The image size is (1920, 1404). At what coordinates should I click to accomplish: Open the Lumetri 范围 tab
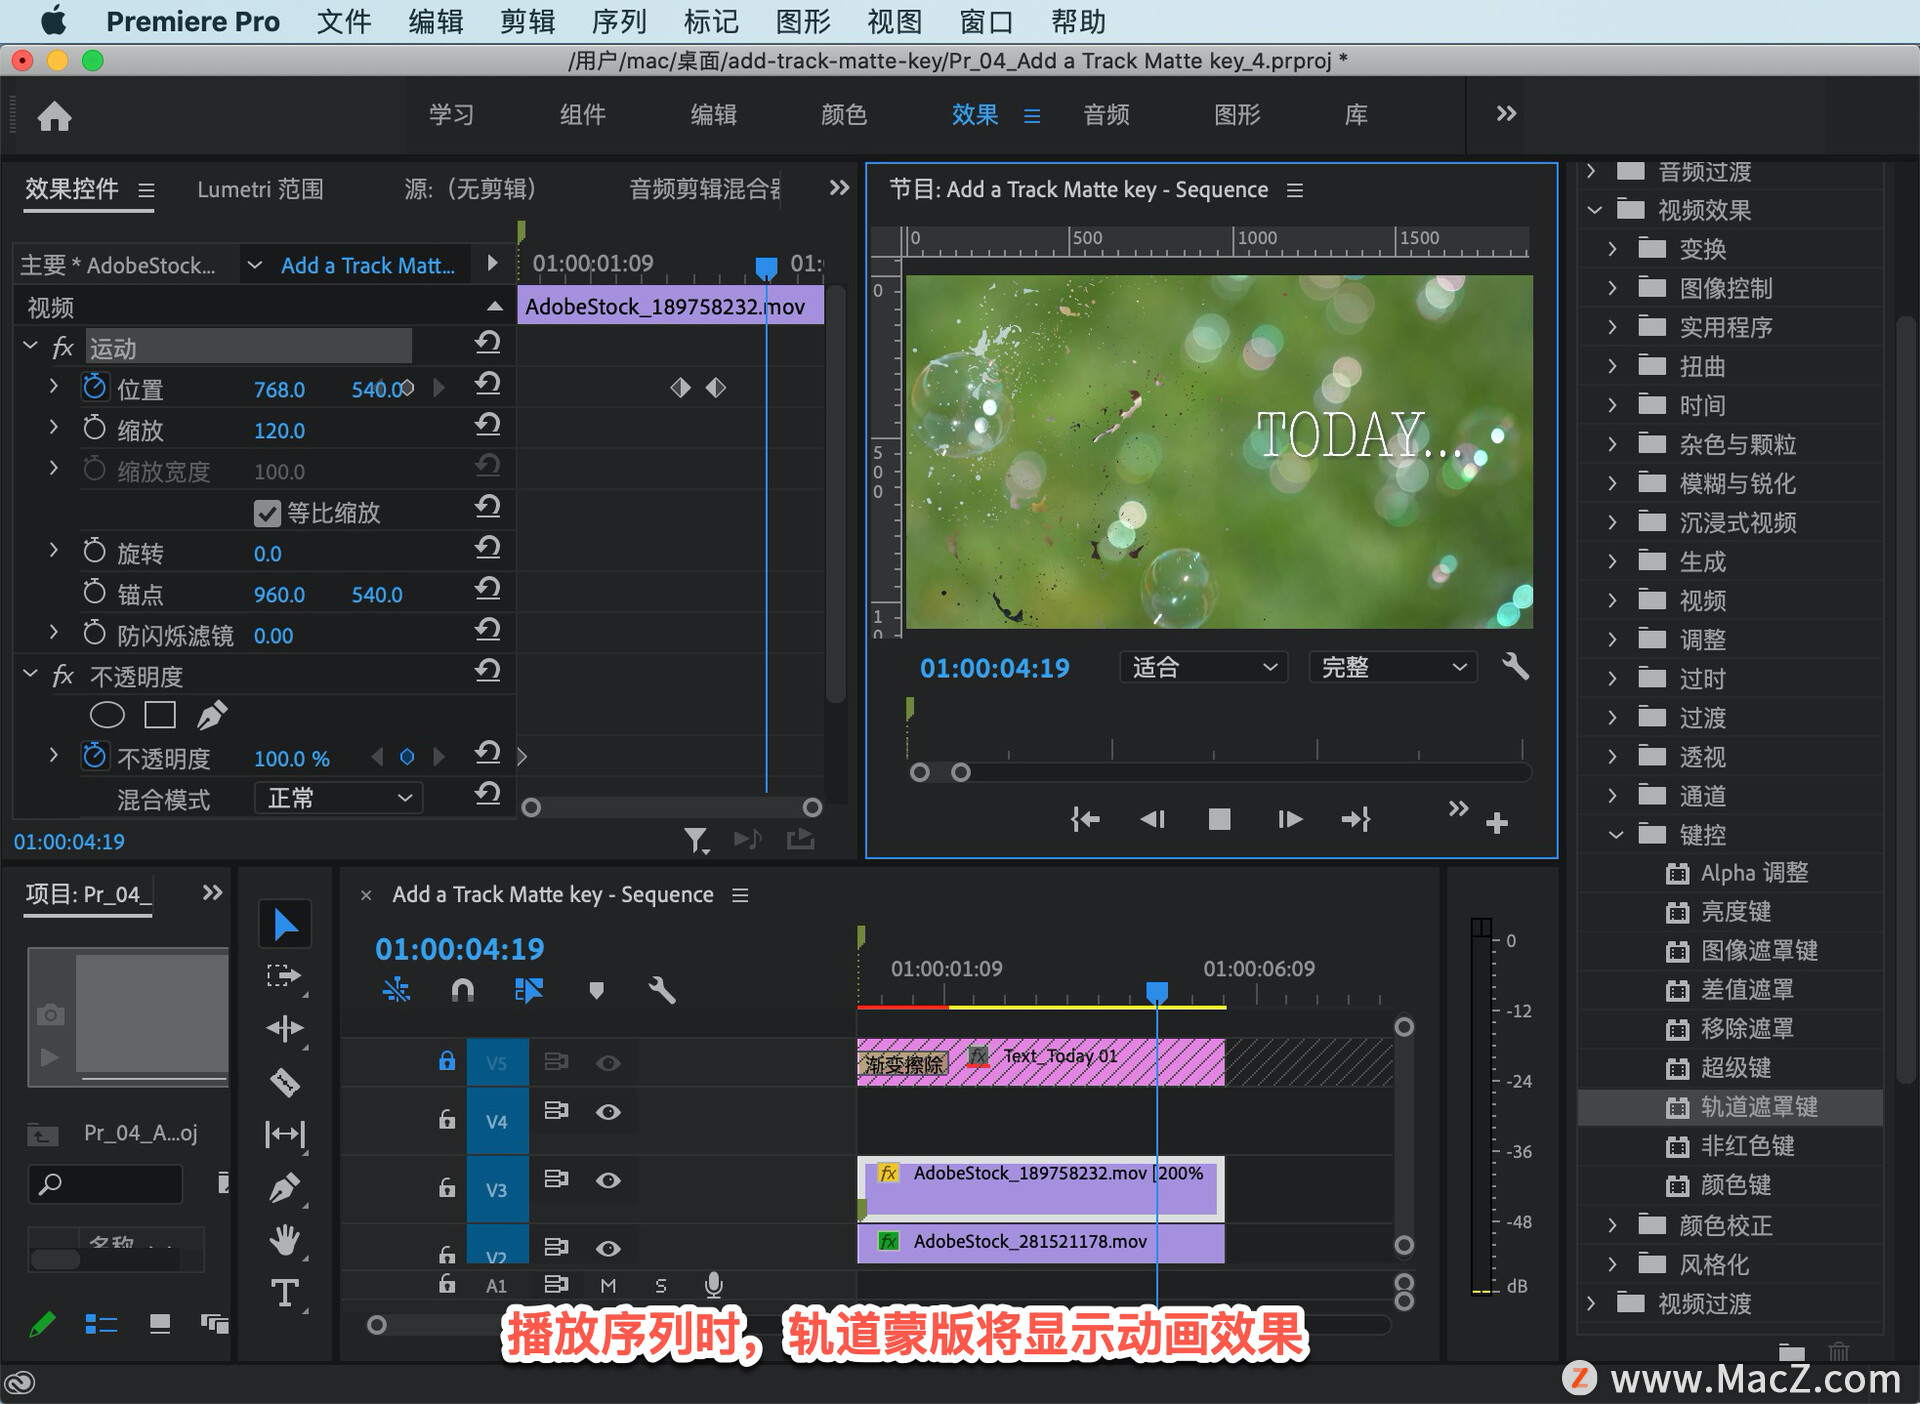pos(260,189)
